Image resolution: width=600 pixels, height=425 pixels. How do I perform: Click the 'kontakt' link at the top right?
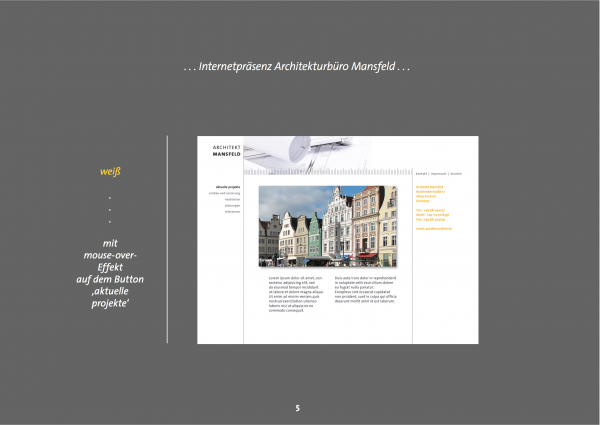pos(421,173)
